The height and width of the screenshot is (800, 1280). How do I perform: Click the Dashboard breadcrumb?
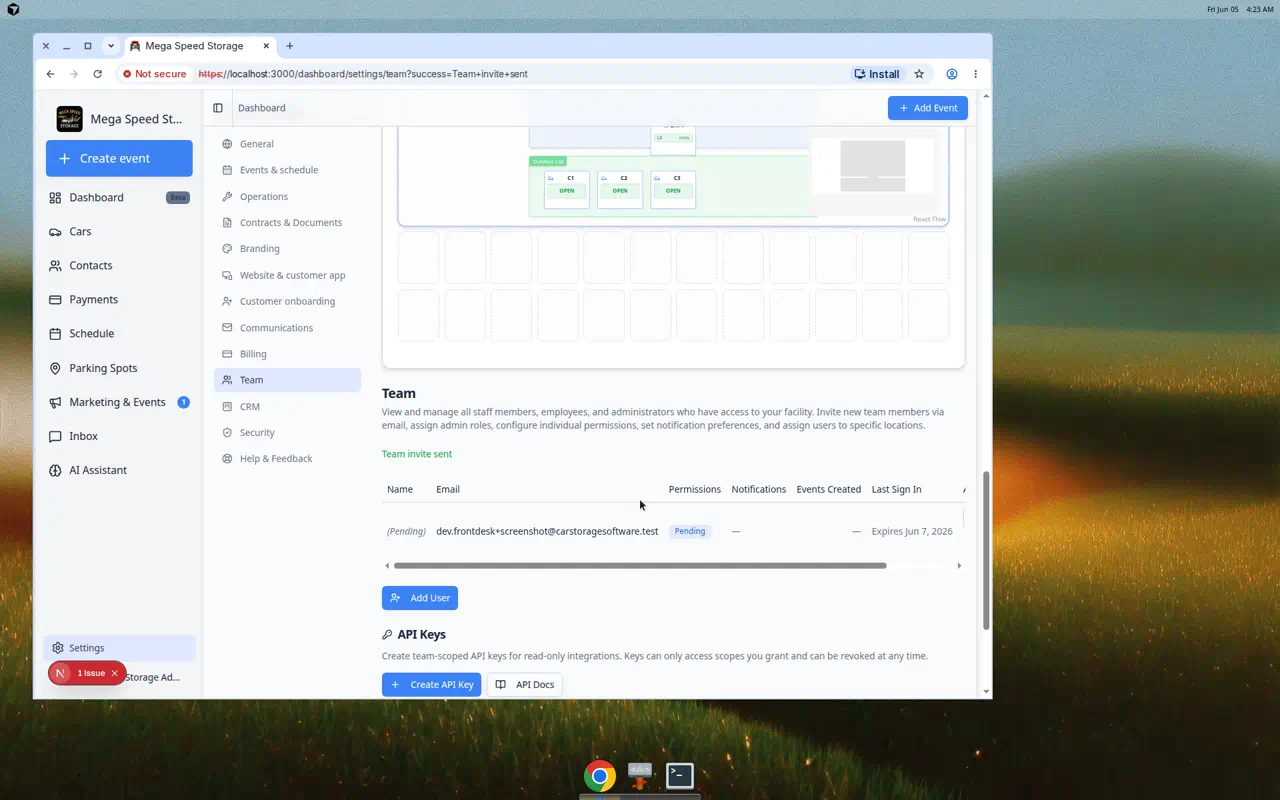click(262, 108)
